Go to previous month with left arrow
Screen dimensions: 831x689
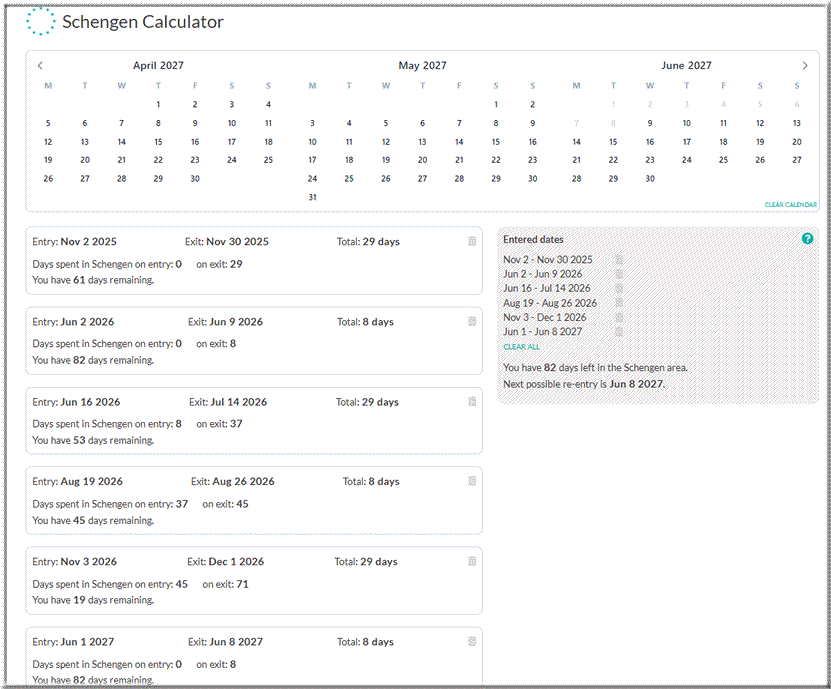pyautogui.click(x=40, y=66)
